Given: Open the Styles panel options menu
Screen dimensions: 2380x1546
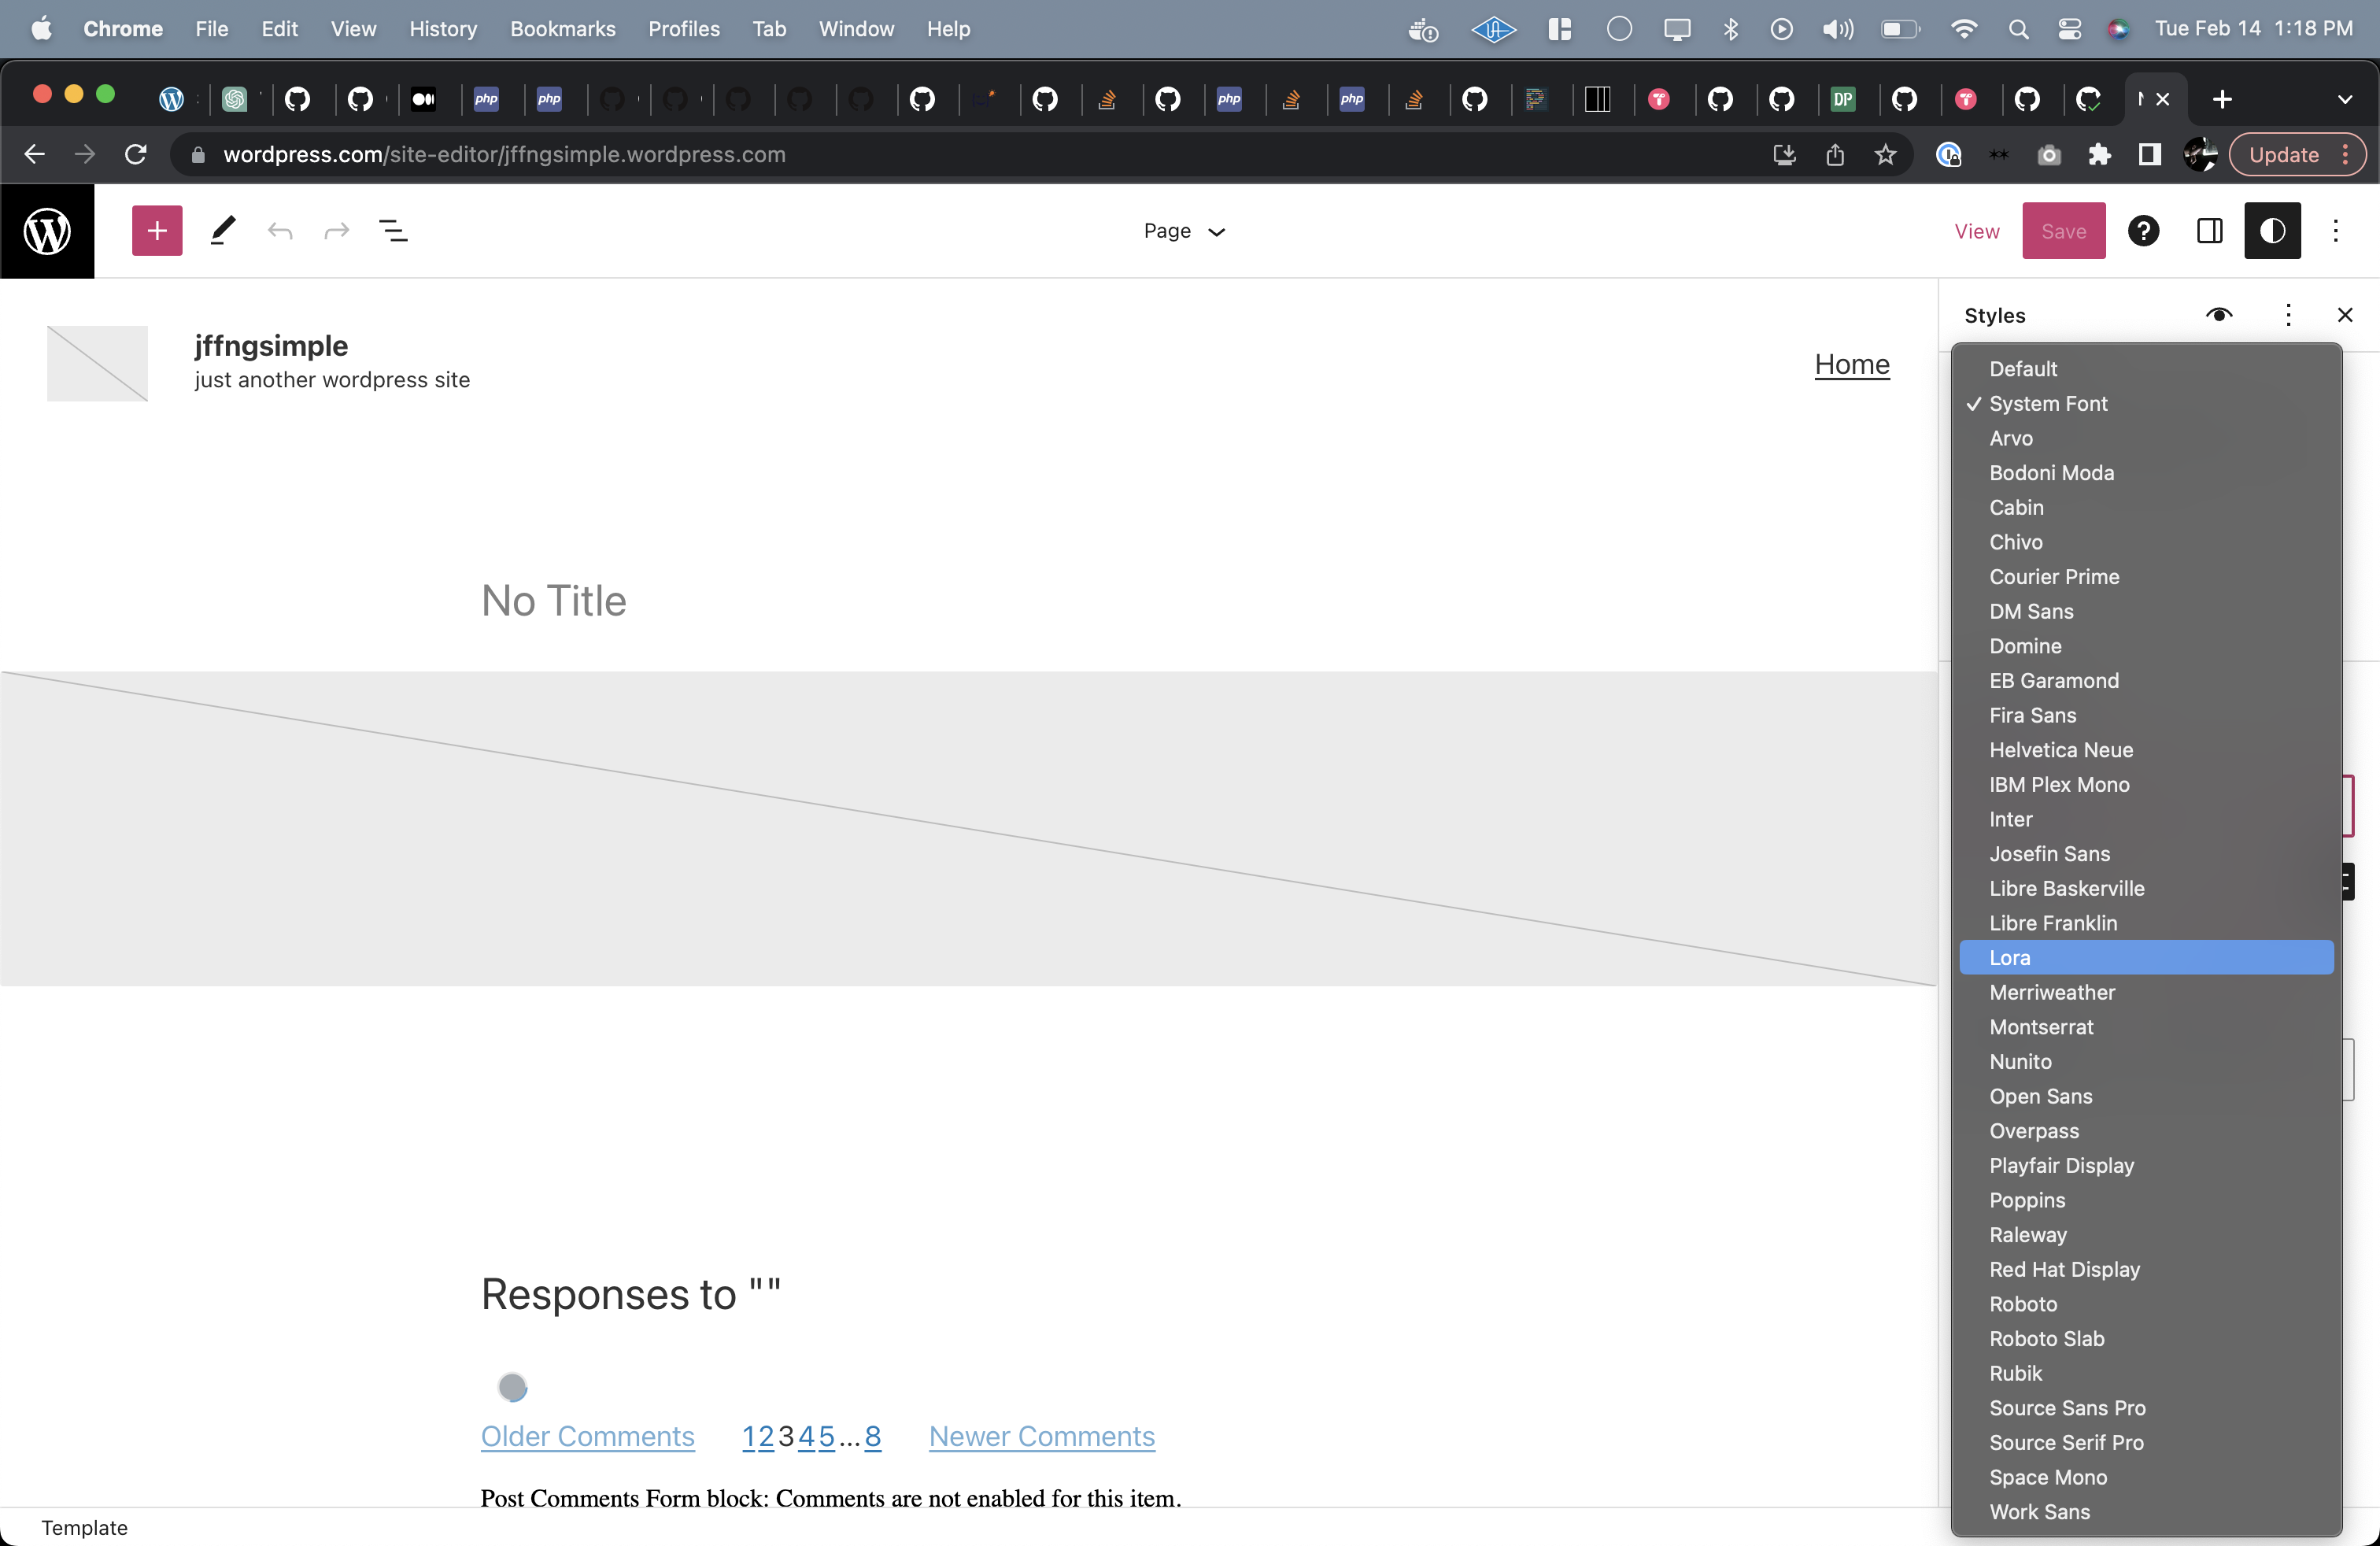Looking at the screenshot, I should click(2288, 314).
